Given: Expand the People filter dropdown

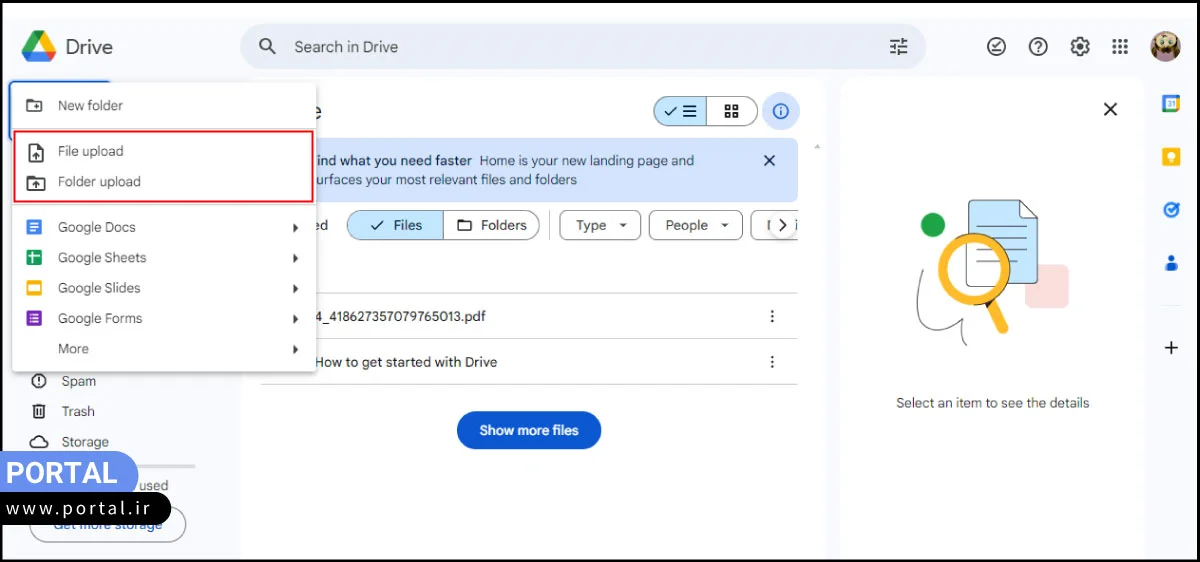Looking at the screenshot, I should [x=695, y=225].
